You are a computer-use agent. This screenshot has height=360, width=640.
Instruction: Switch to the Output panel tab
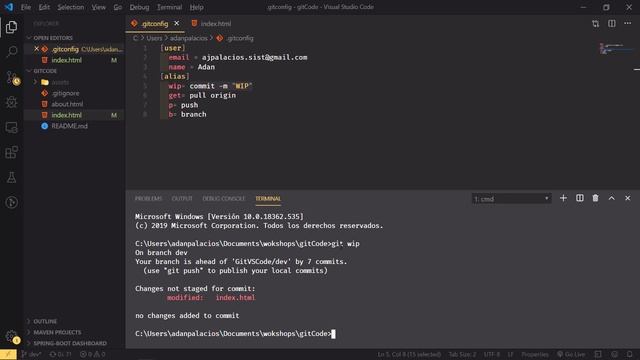tap(182, 199)
